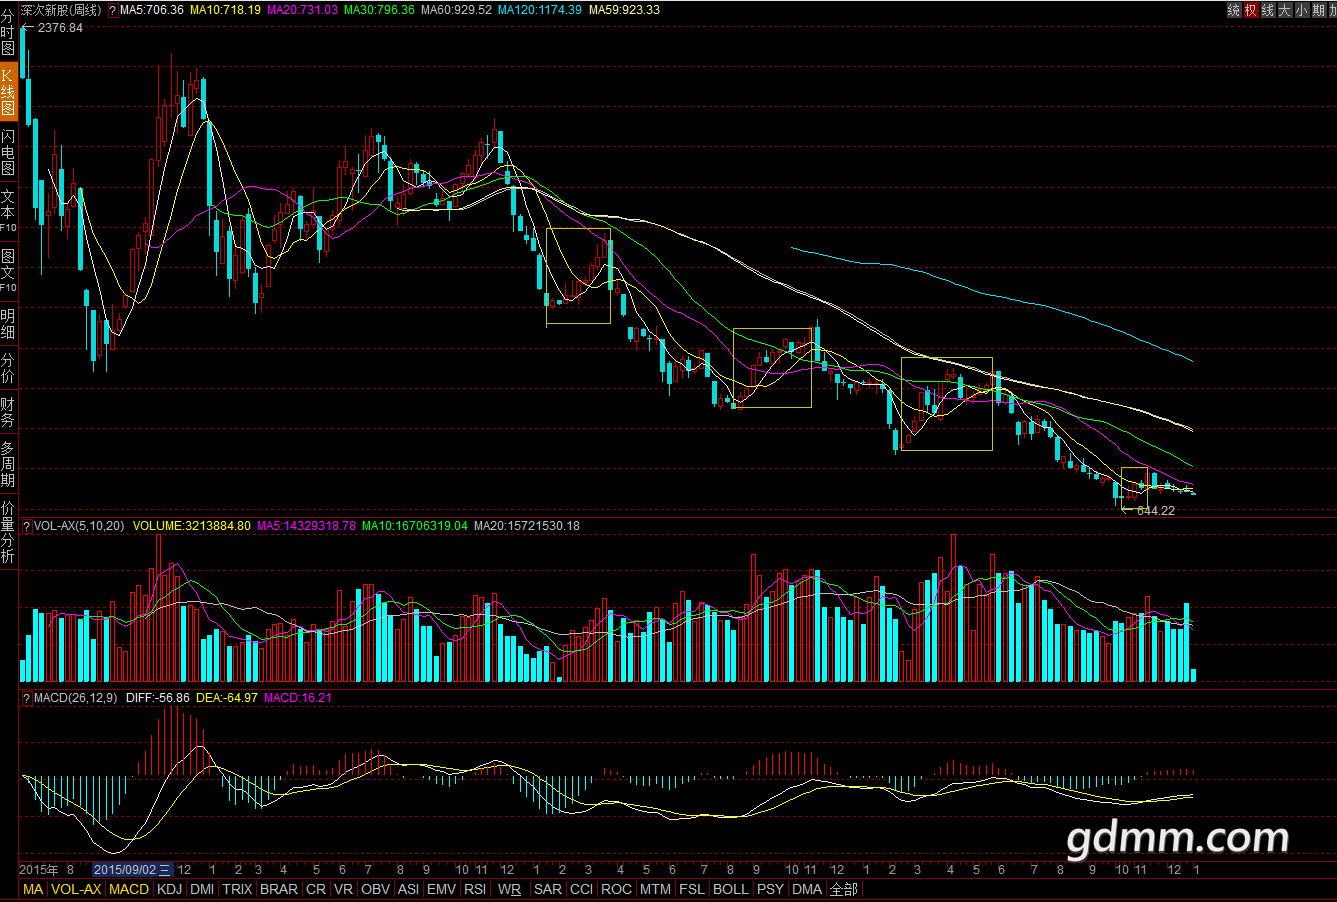Image resolution: width=1337 pixels, height=902 pixels.
Task: Switch to the FSL indicator
Action: click(692, 889)
